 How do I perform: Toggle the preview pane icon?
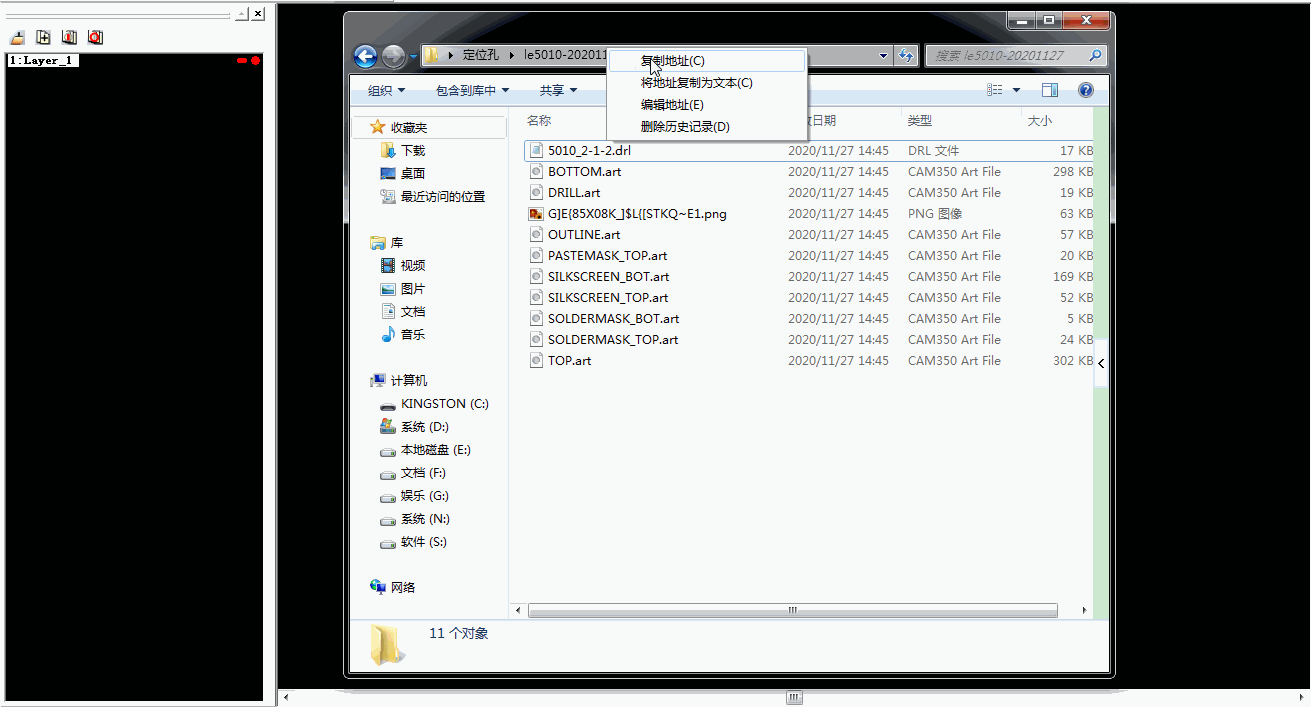(1049, 90)
